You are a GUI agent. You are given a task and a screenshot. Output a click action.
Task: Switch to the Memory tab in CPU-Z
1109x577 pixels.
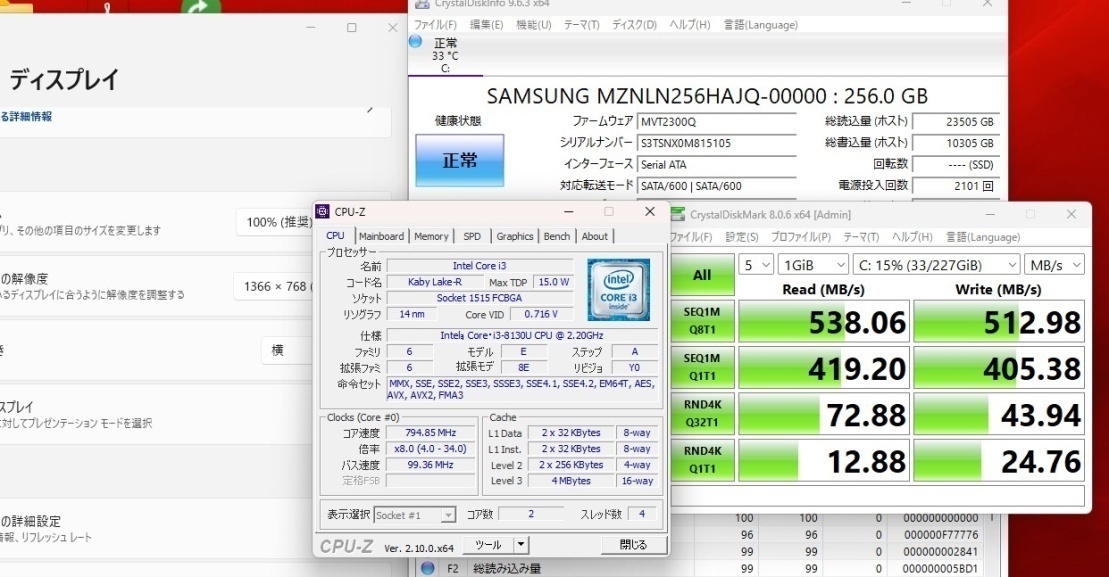click(x=431, y=236)
